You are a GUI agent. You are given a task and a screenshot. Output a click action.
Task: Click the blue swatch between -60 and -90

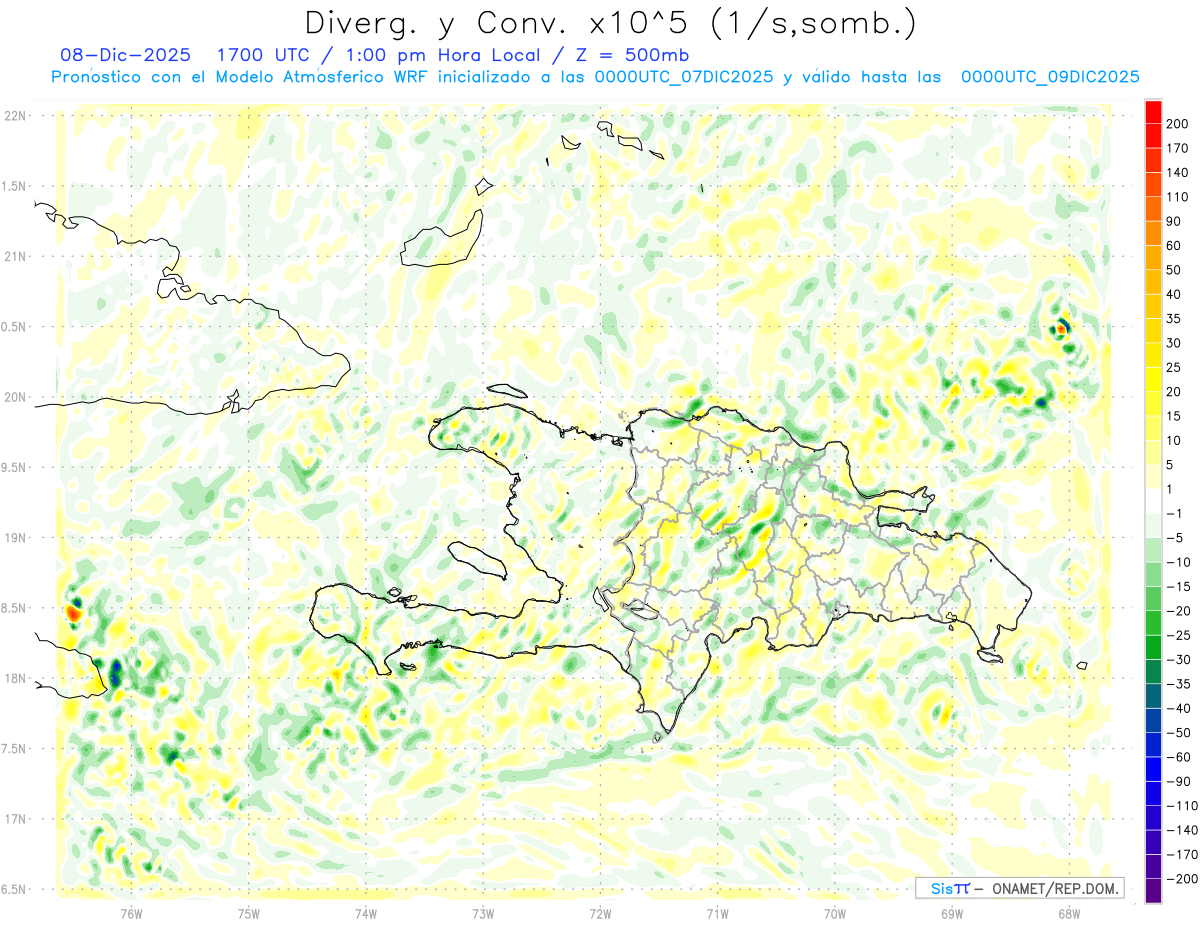click(x=1153, y=770)
